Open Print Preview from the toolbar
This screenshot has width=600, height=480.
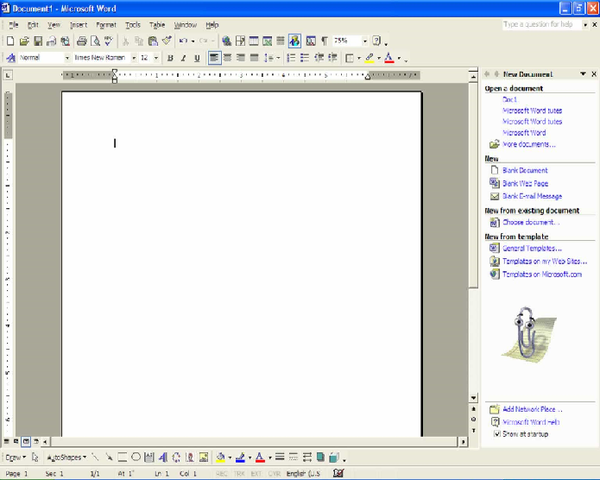(x=95, y=41)
